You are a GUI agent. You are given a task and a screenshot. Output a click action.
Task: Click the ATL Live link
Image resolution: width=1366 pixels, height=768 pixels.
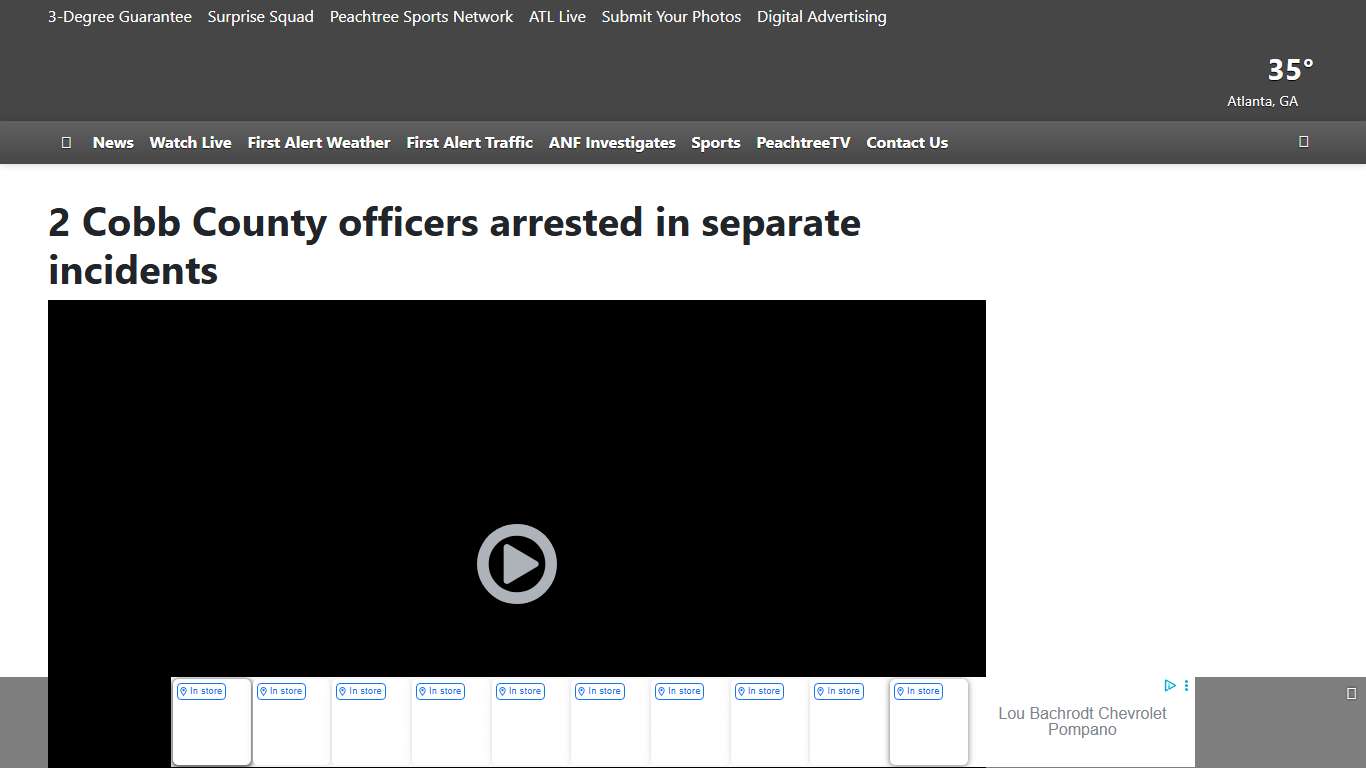tap(557, 17)
